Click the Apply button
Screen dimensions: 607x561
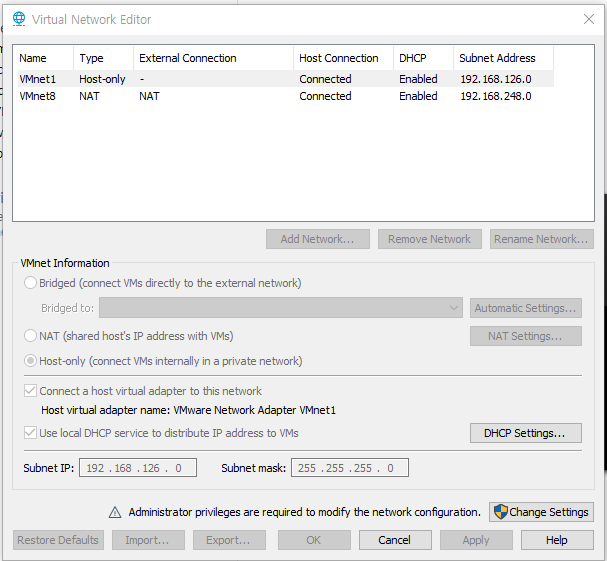(x=476, y=540)
